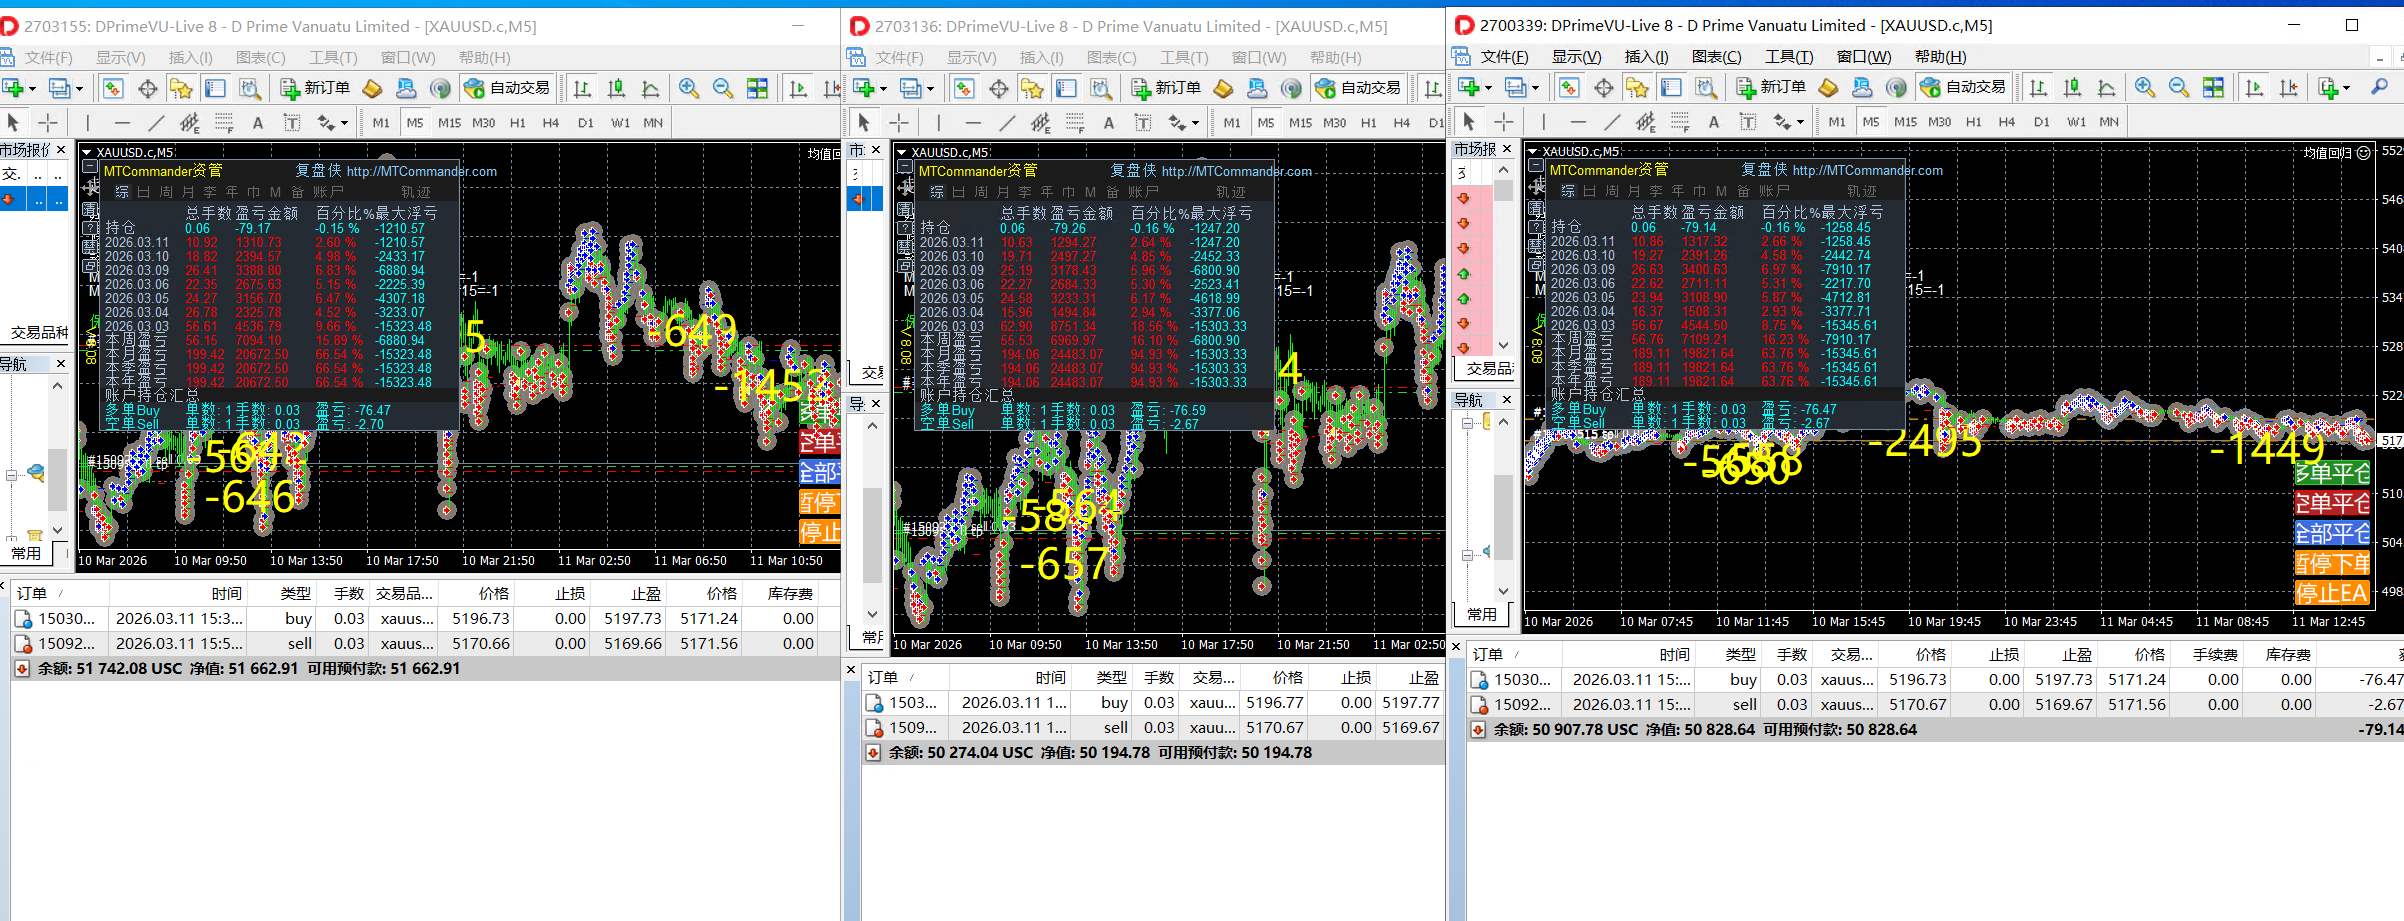Screen dimensions: 2404x921
Task: Click the cloud hosting icon in 2700339 window
Action: [1862, 88]
